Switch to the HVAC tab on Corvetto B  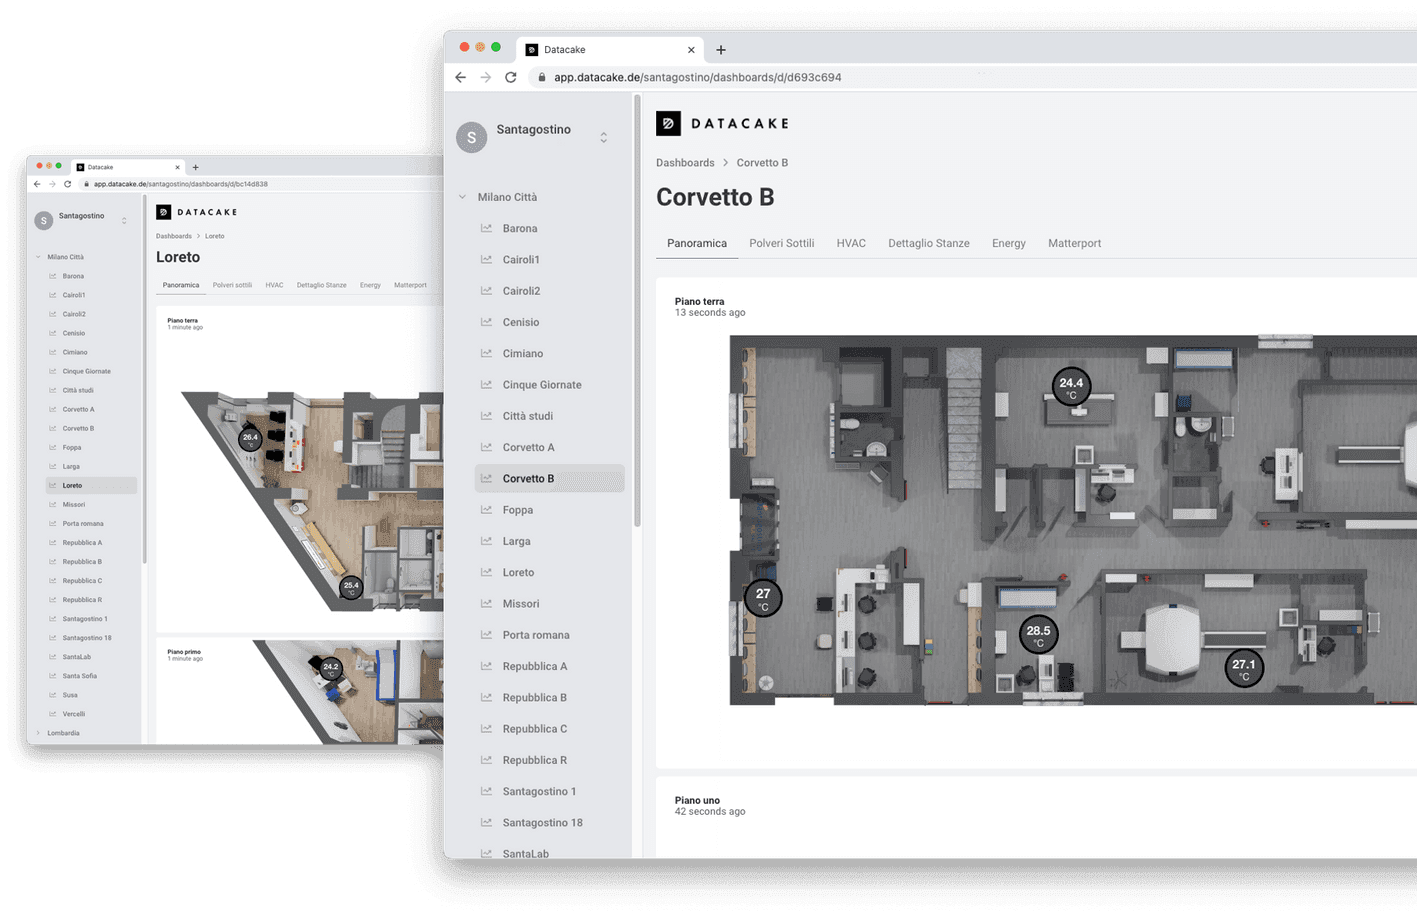coord(851,243)
